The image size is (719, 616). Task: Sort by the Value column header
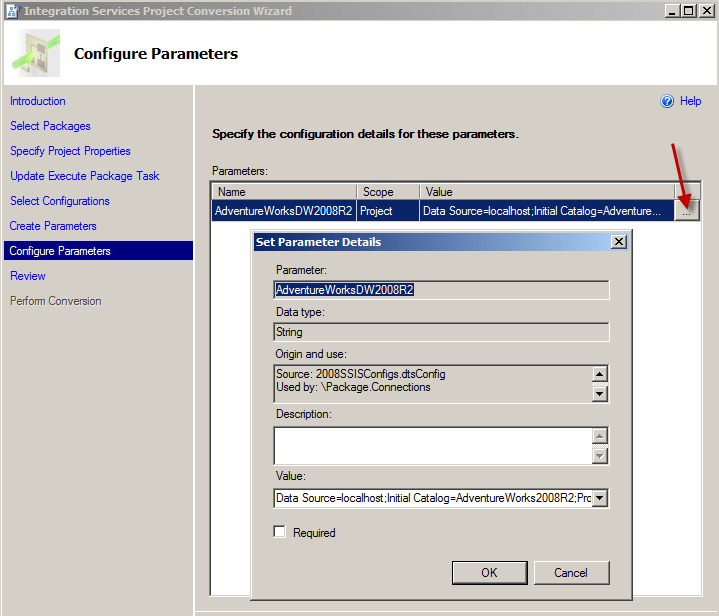click(547, 192)
